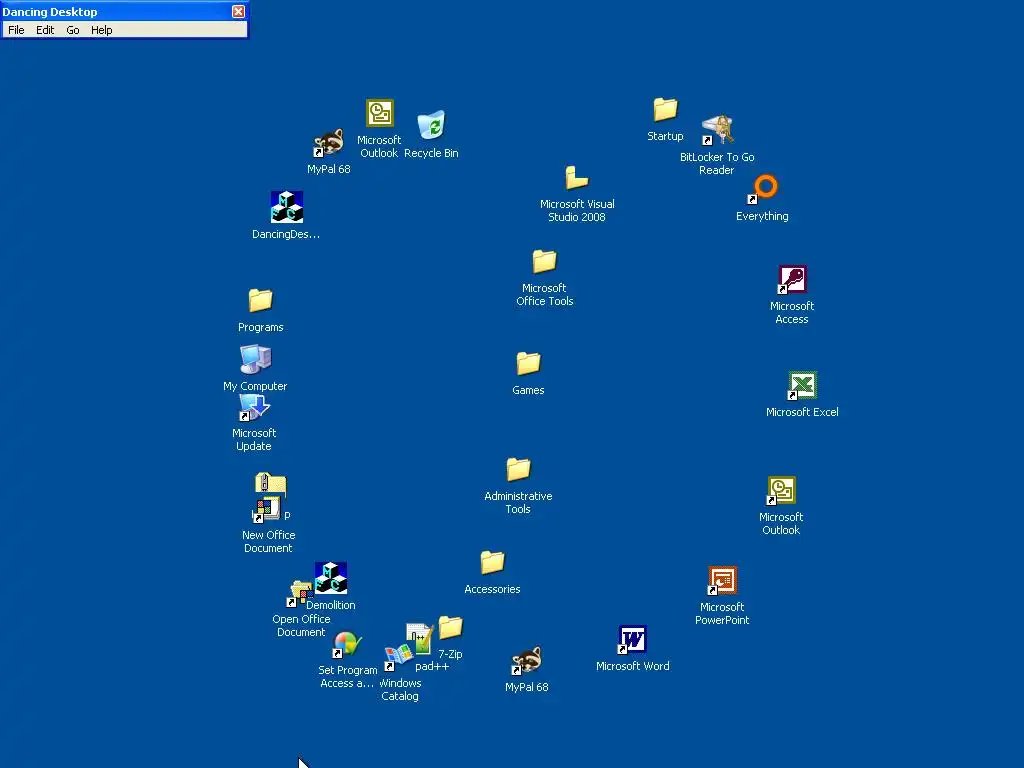Screen dimensions: 1024x768
Task: Click the Open Office Document shortcut icon
Action: coord(300,594)
